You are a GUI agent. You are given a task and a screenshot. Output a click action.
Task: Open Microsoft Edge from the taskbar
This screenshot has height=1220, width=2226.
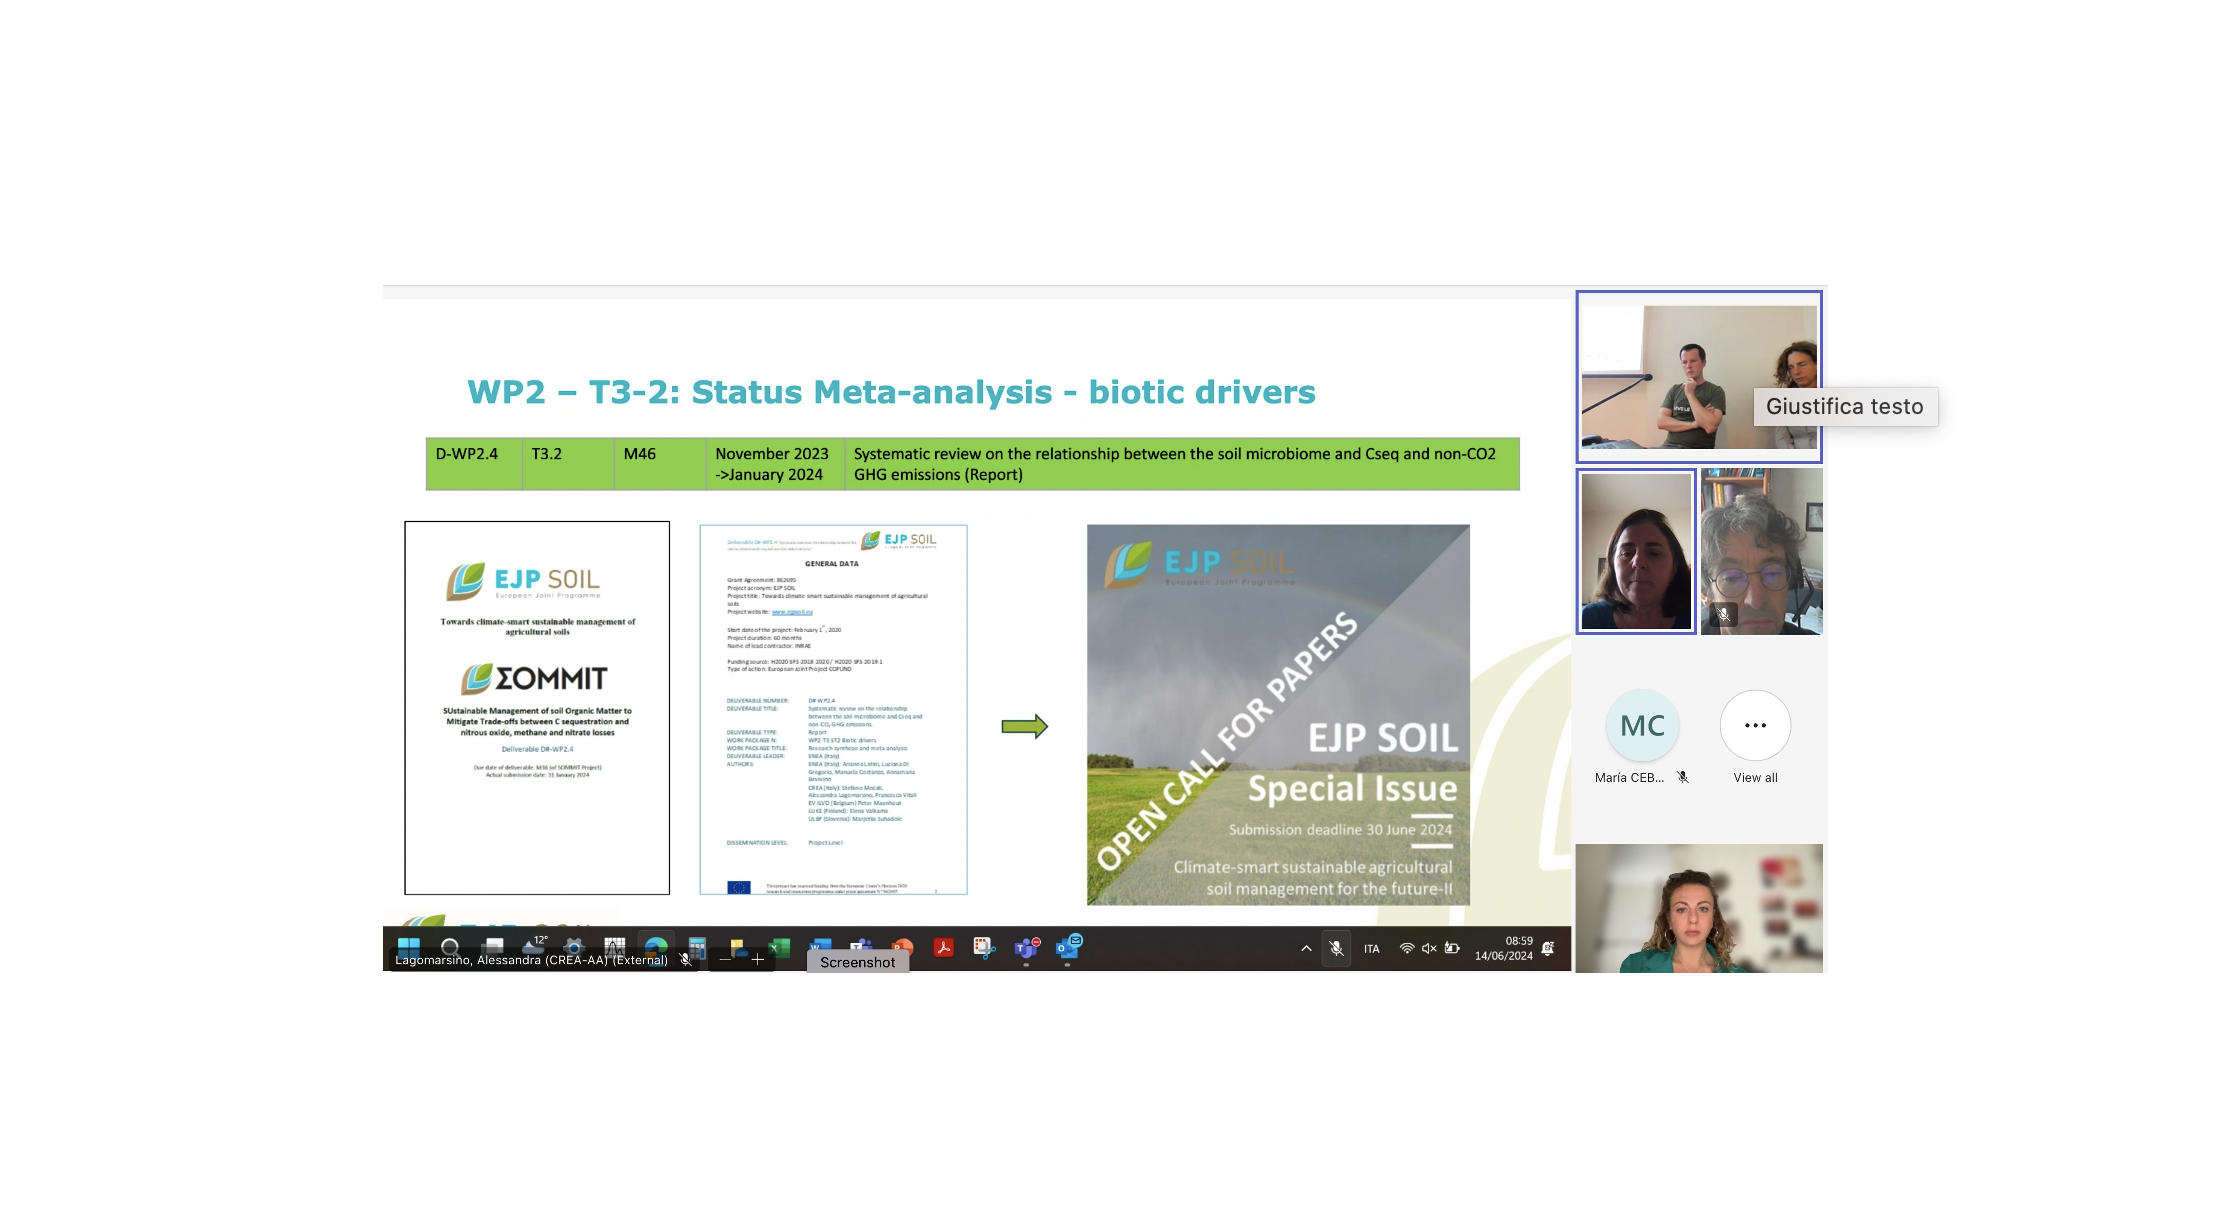656,946
